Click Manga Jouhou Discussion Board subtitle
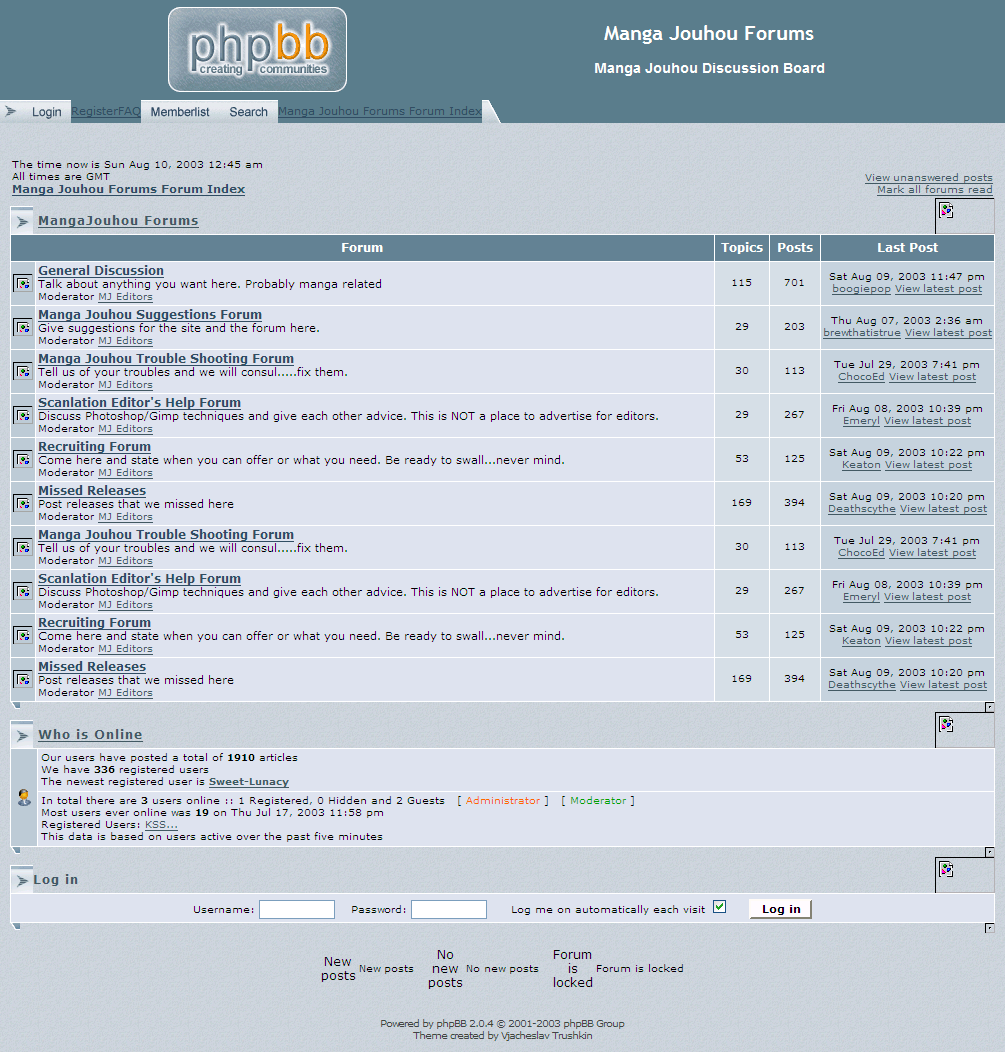The height and width of the screenshot is (1052, 1005). (709, 68)
